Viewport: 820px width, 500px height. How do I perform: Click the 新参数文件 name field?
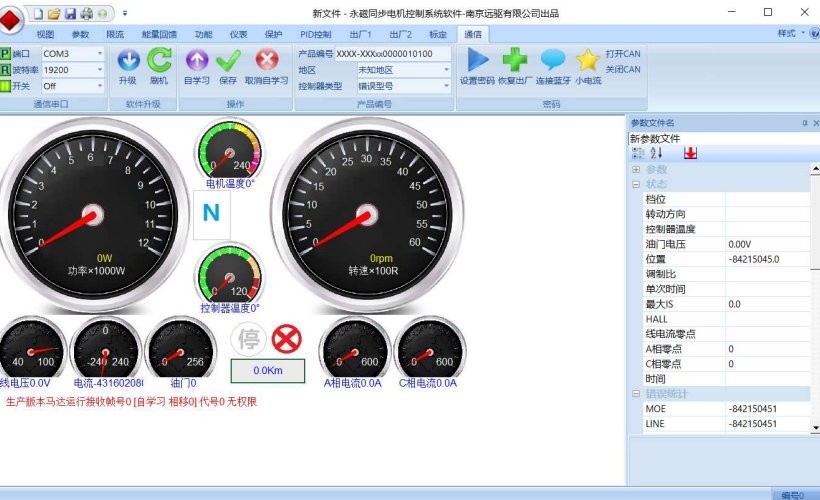coord(724,139)
